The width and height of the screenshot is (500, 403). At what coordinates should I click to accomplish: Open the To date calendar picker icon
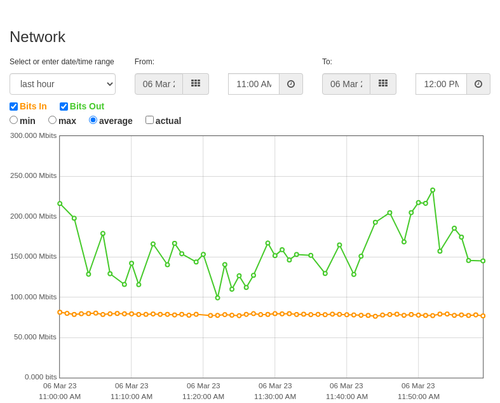[383, 84]
